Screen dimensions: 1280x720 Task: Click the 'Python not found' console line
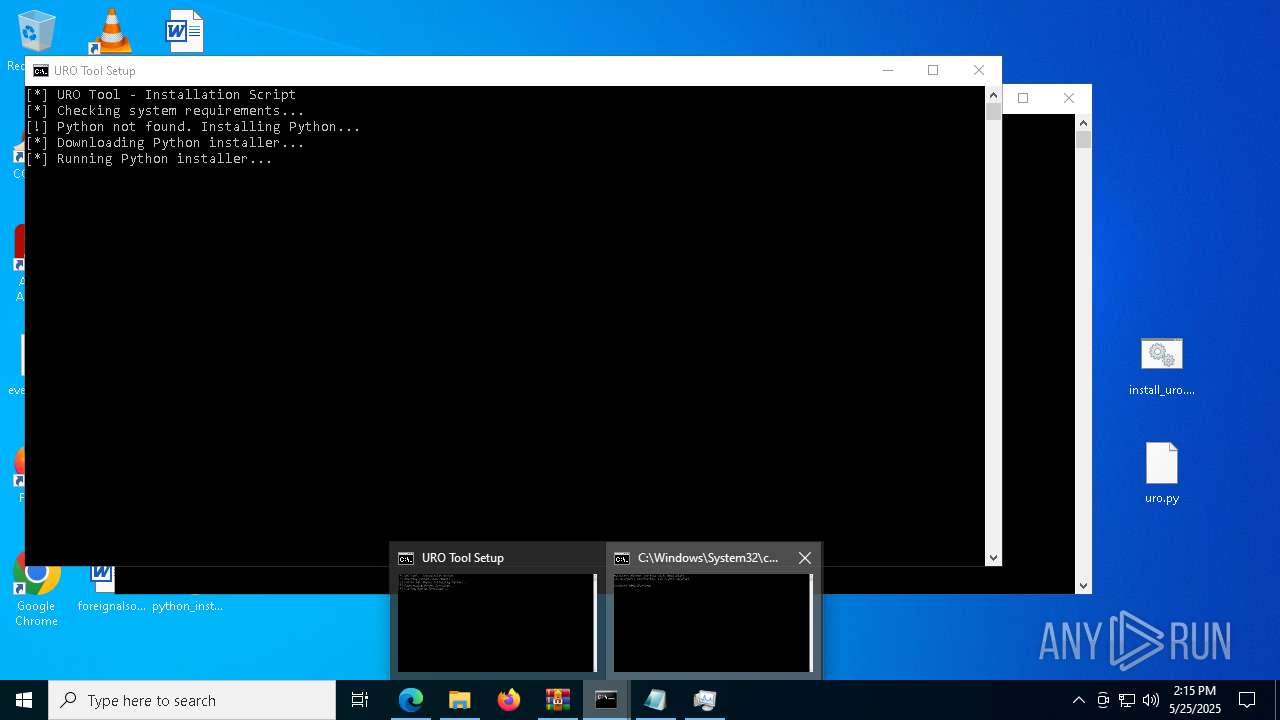(x=193, y=127)
